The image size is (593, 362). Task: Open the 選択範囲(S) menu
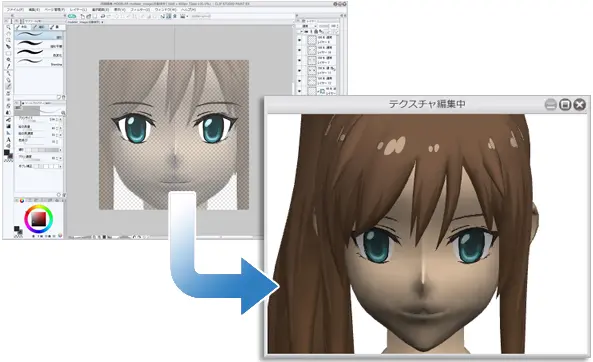pos(100,9)
